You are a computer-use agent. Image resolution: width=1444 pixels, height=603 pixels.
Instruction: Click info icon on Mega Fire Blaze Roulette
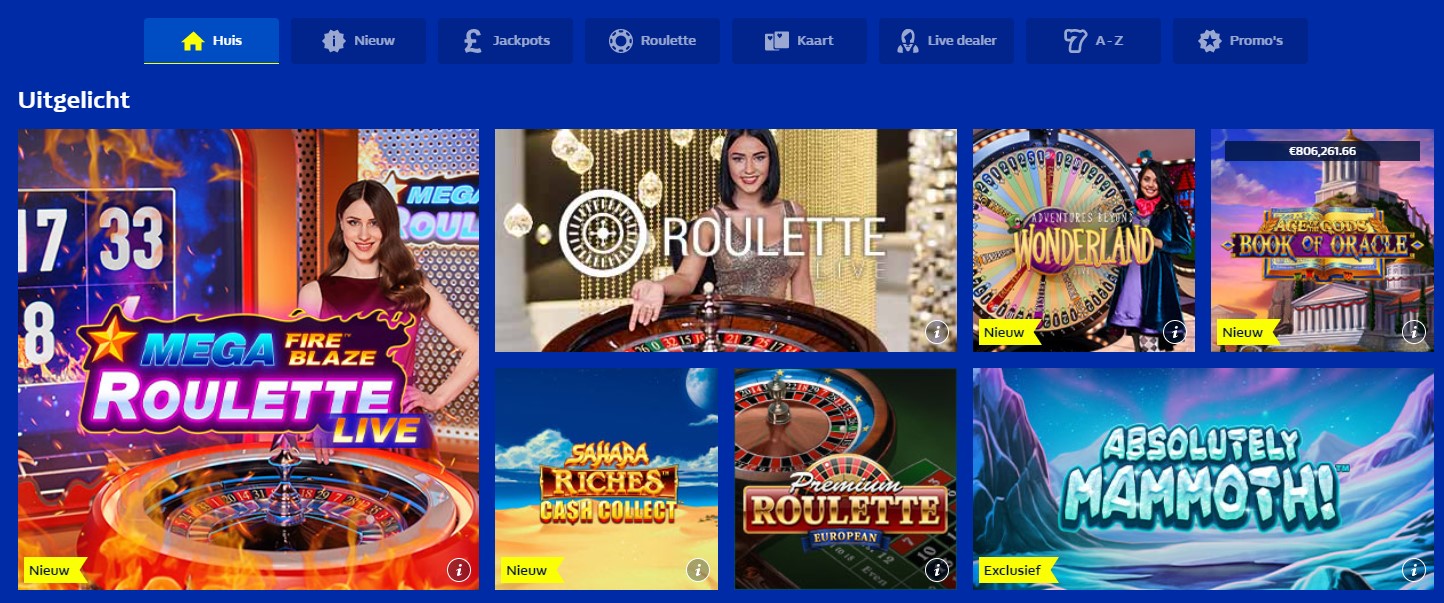point(458,570)
